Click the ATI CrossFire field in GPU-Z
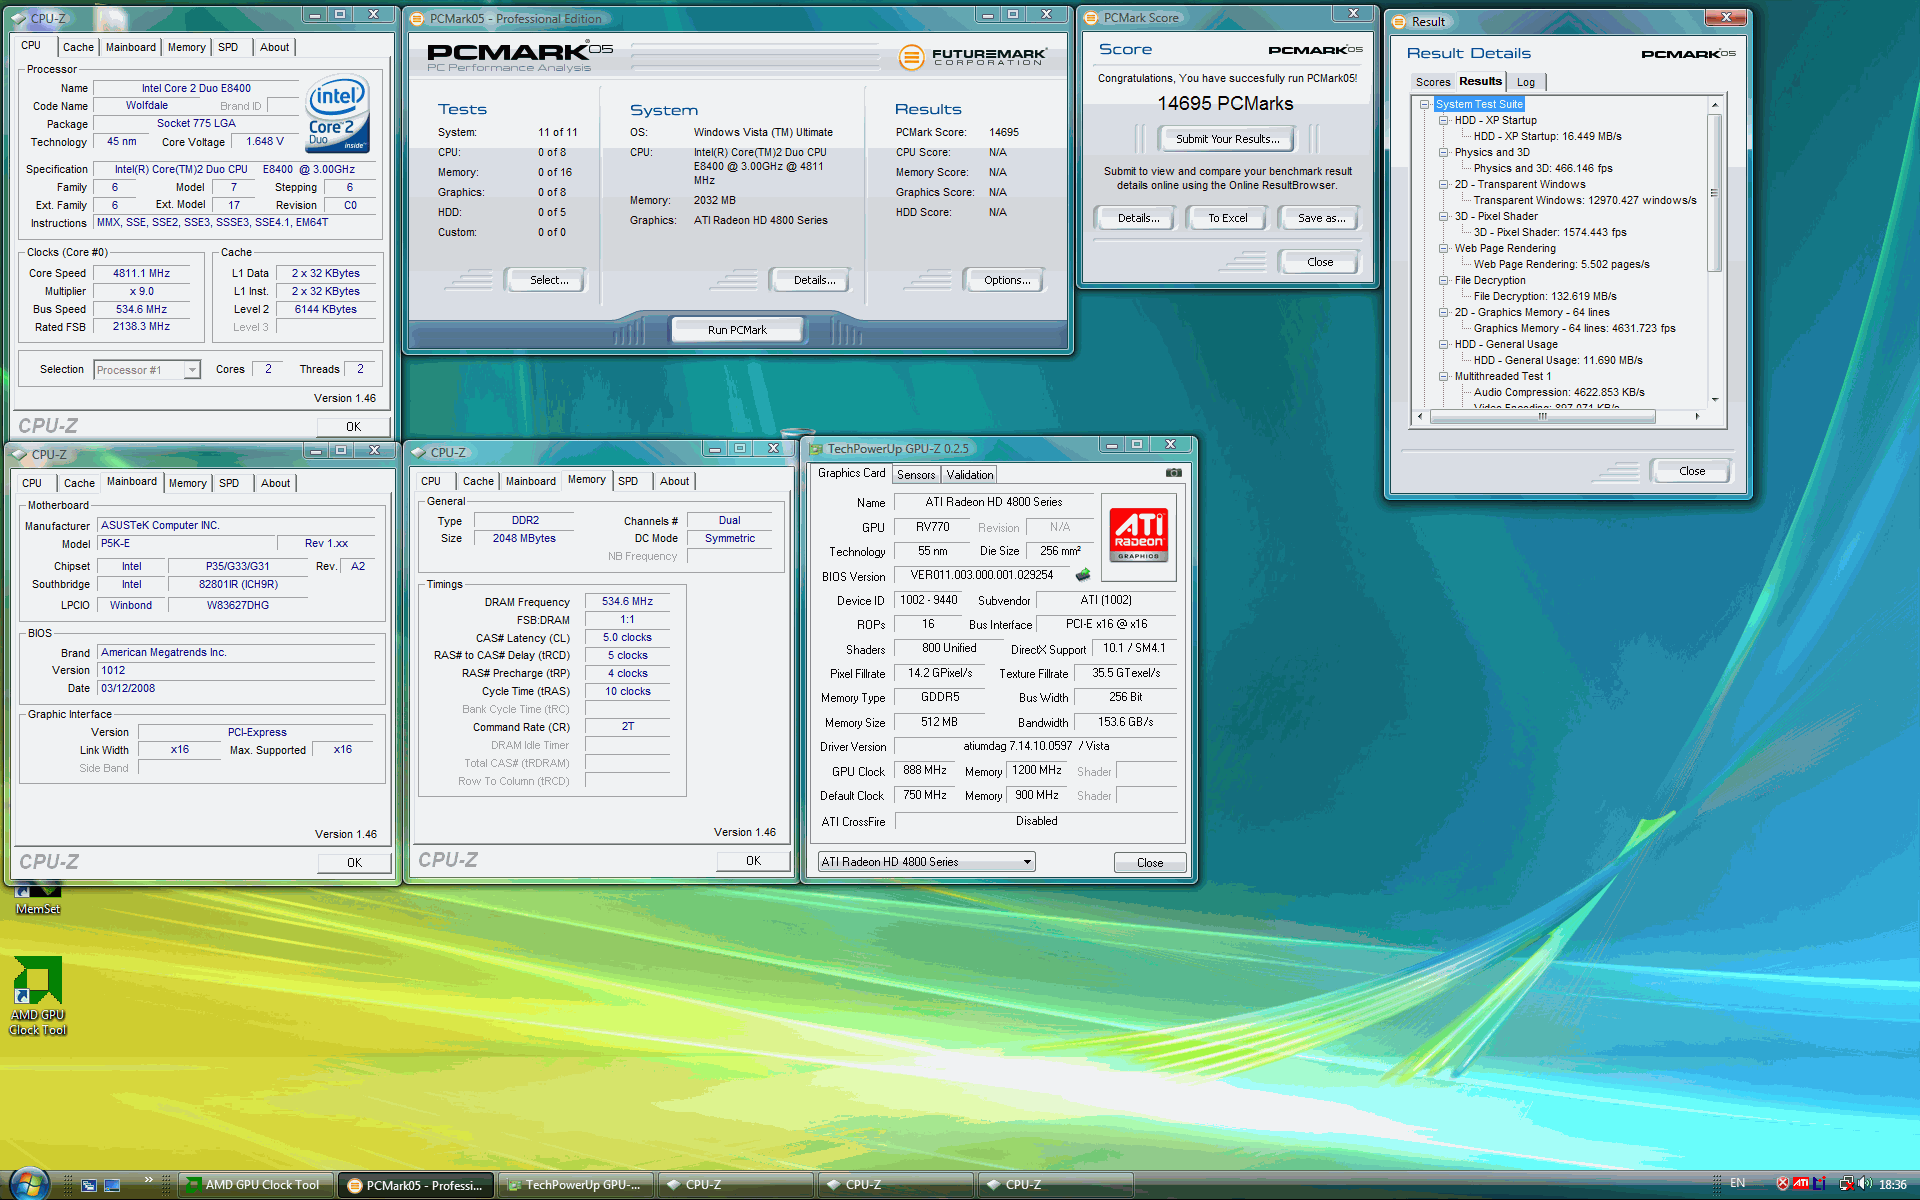 [1035, 821]
